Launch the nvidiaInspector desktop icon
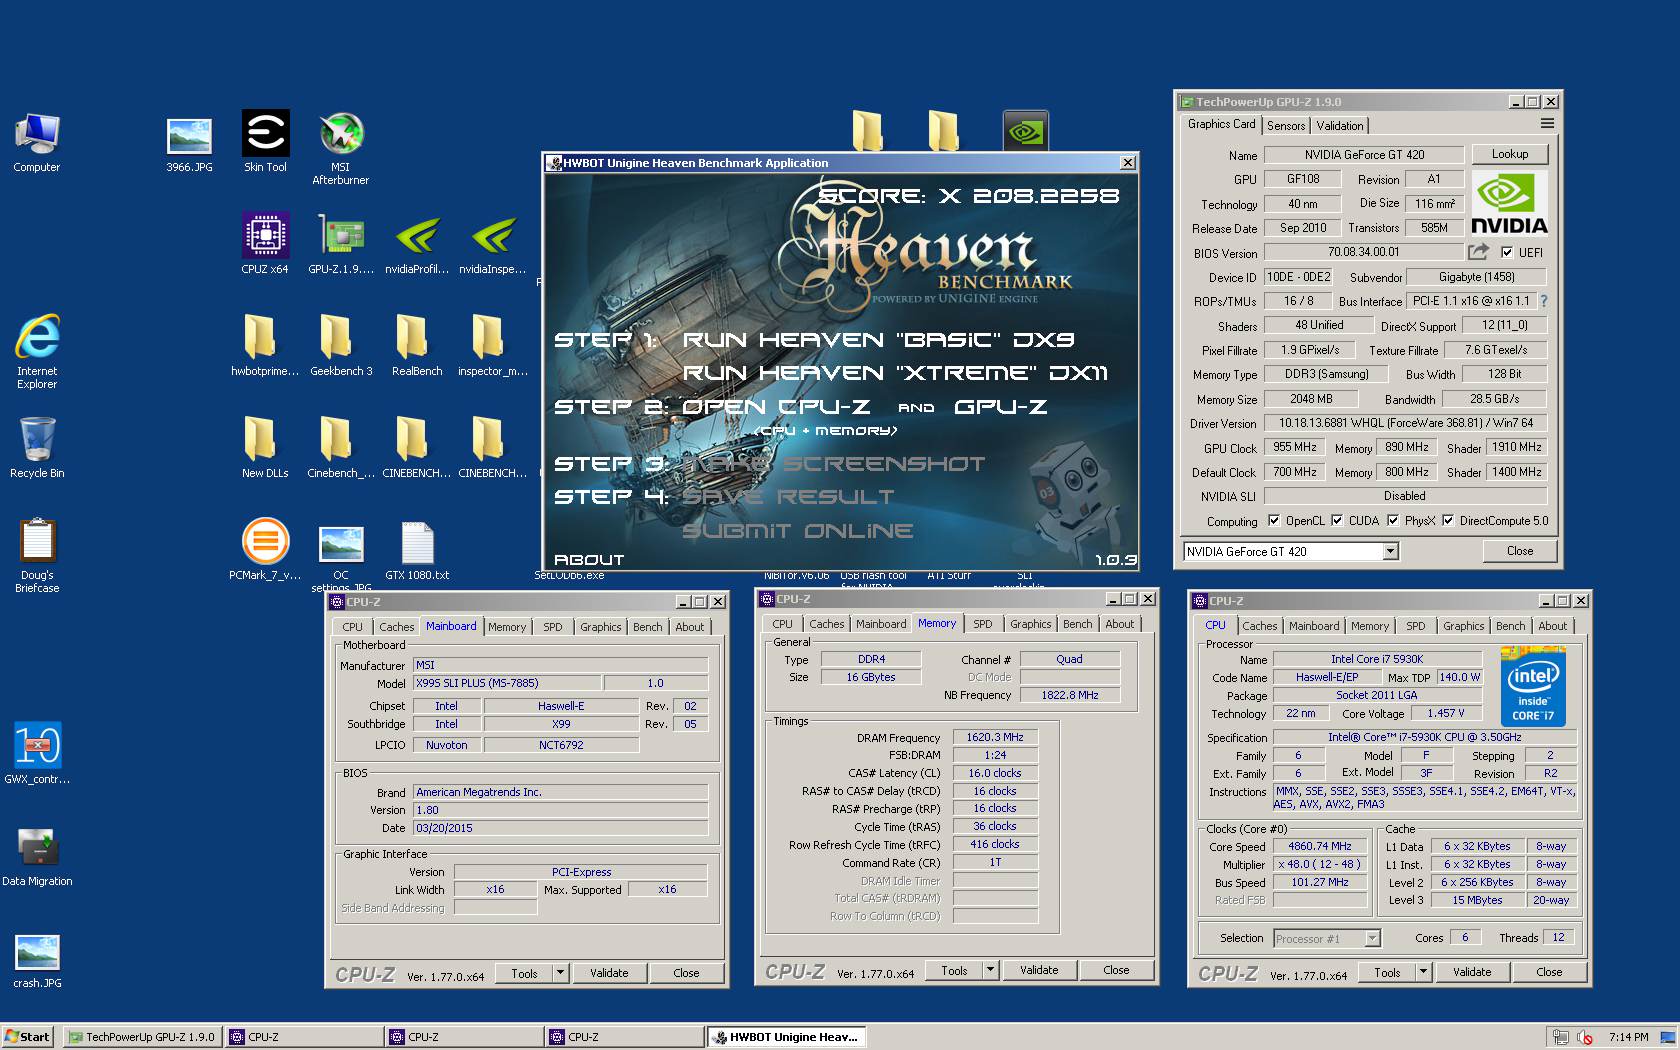Screen dimensions: 1680x1050 click(493, 244)
